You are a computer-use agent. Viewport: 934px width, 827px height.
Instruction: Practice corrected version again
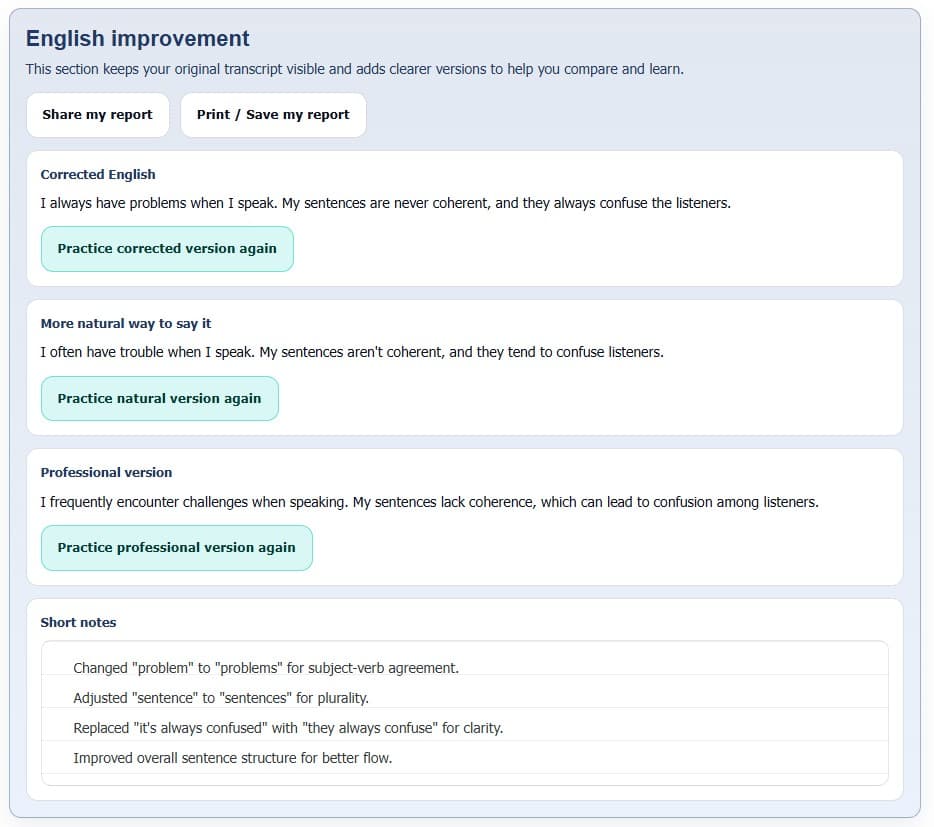(166, 248)
